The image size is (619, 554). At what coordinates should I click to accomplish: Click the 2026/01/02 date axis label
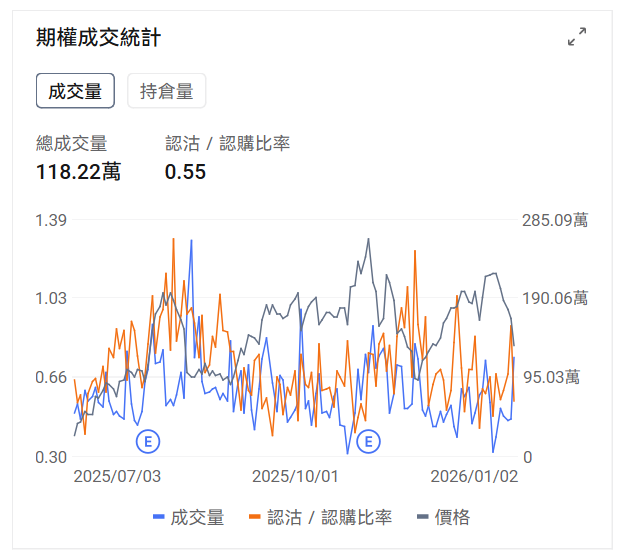(474, 477)
